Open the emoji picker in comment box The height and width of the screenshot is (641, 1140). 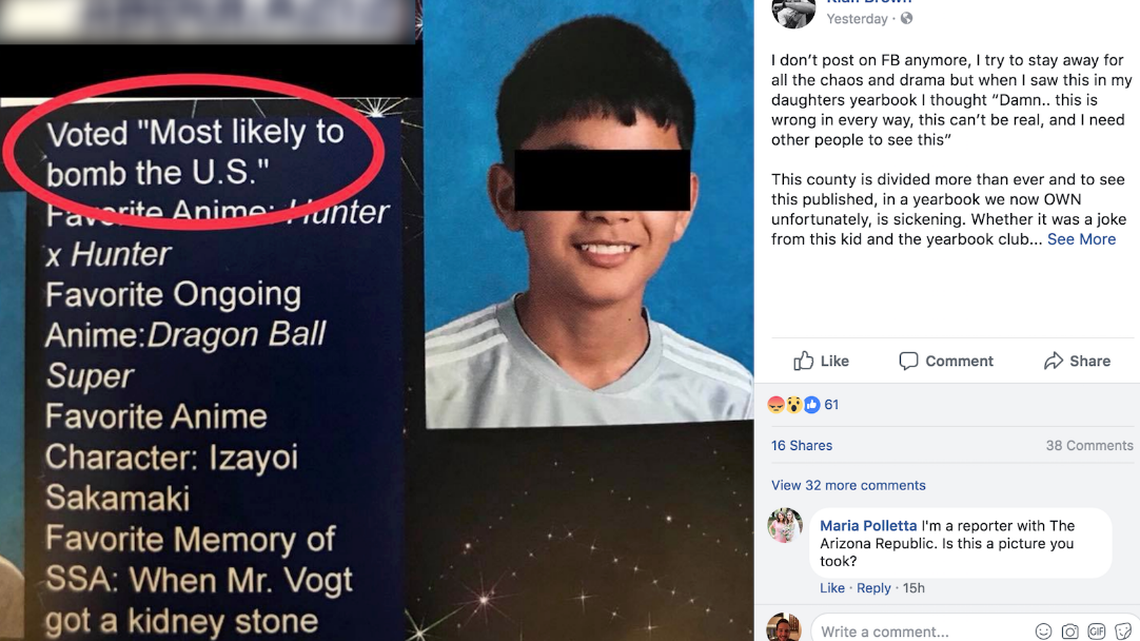point(1043,632)
